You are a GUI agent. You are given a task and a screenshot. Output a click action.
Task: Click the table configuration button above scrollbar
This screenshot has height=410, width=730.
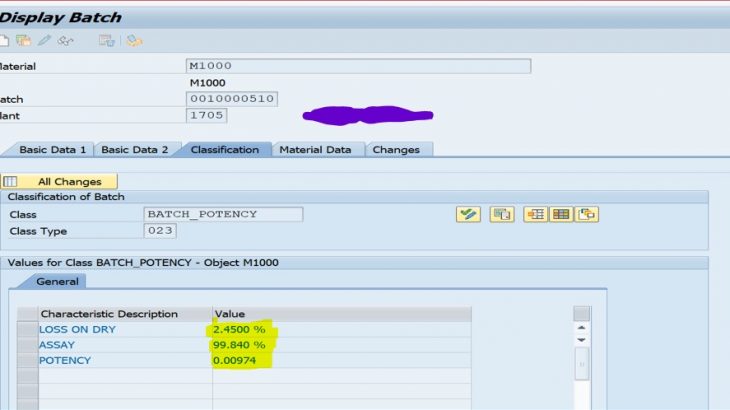click(581, 314)
